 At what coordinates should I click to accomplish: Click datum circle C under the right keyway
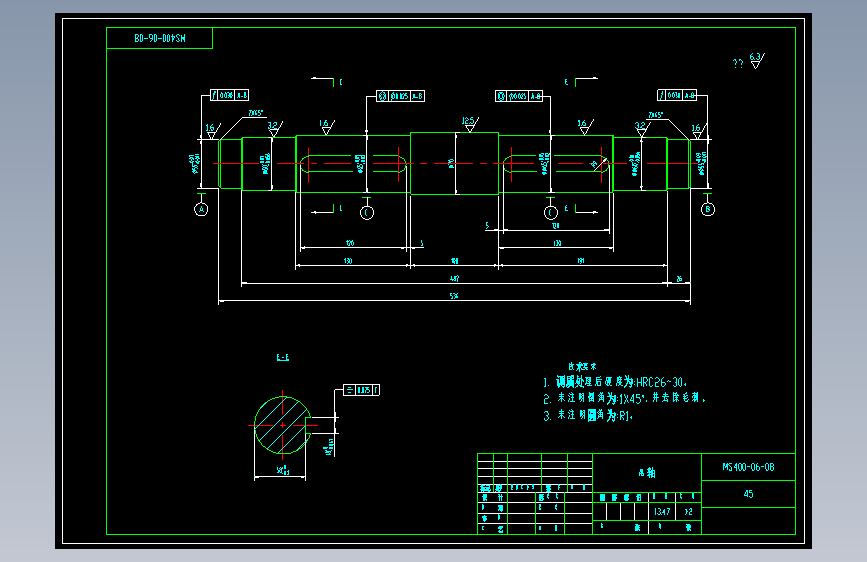coord(550,212)
